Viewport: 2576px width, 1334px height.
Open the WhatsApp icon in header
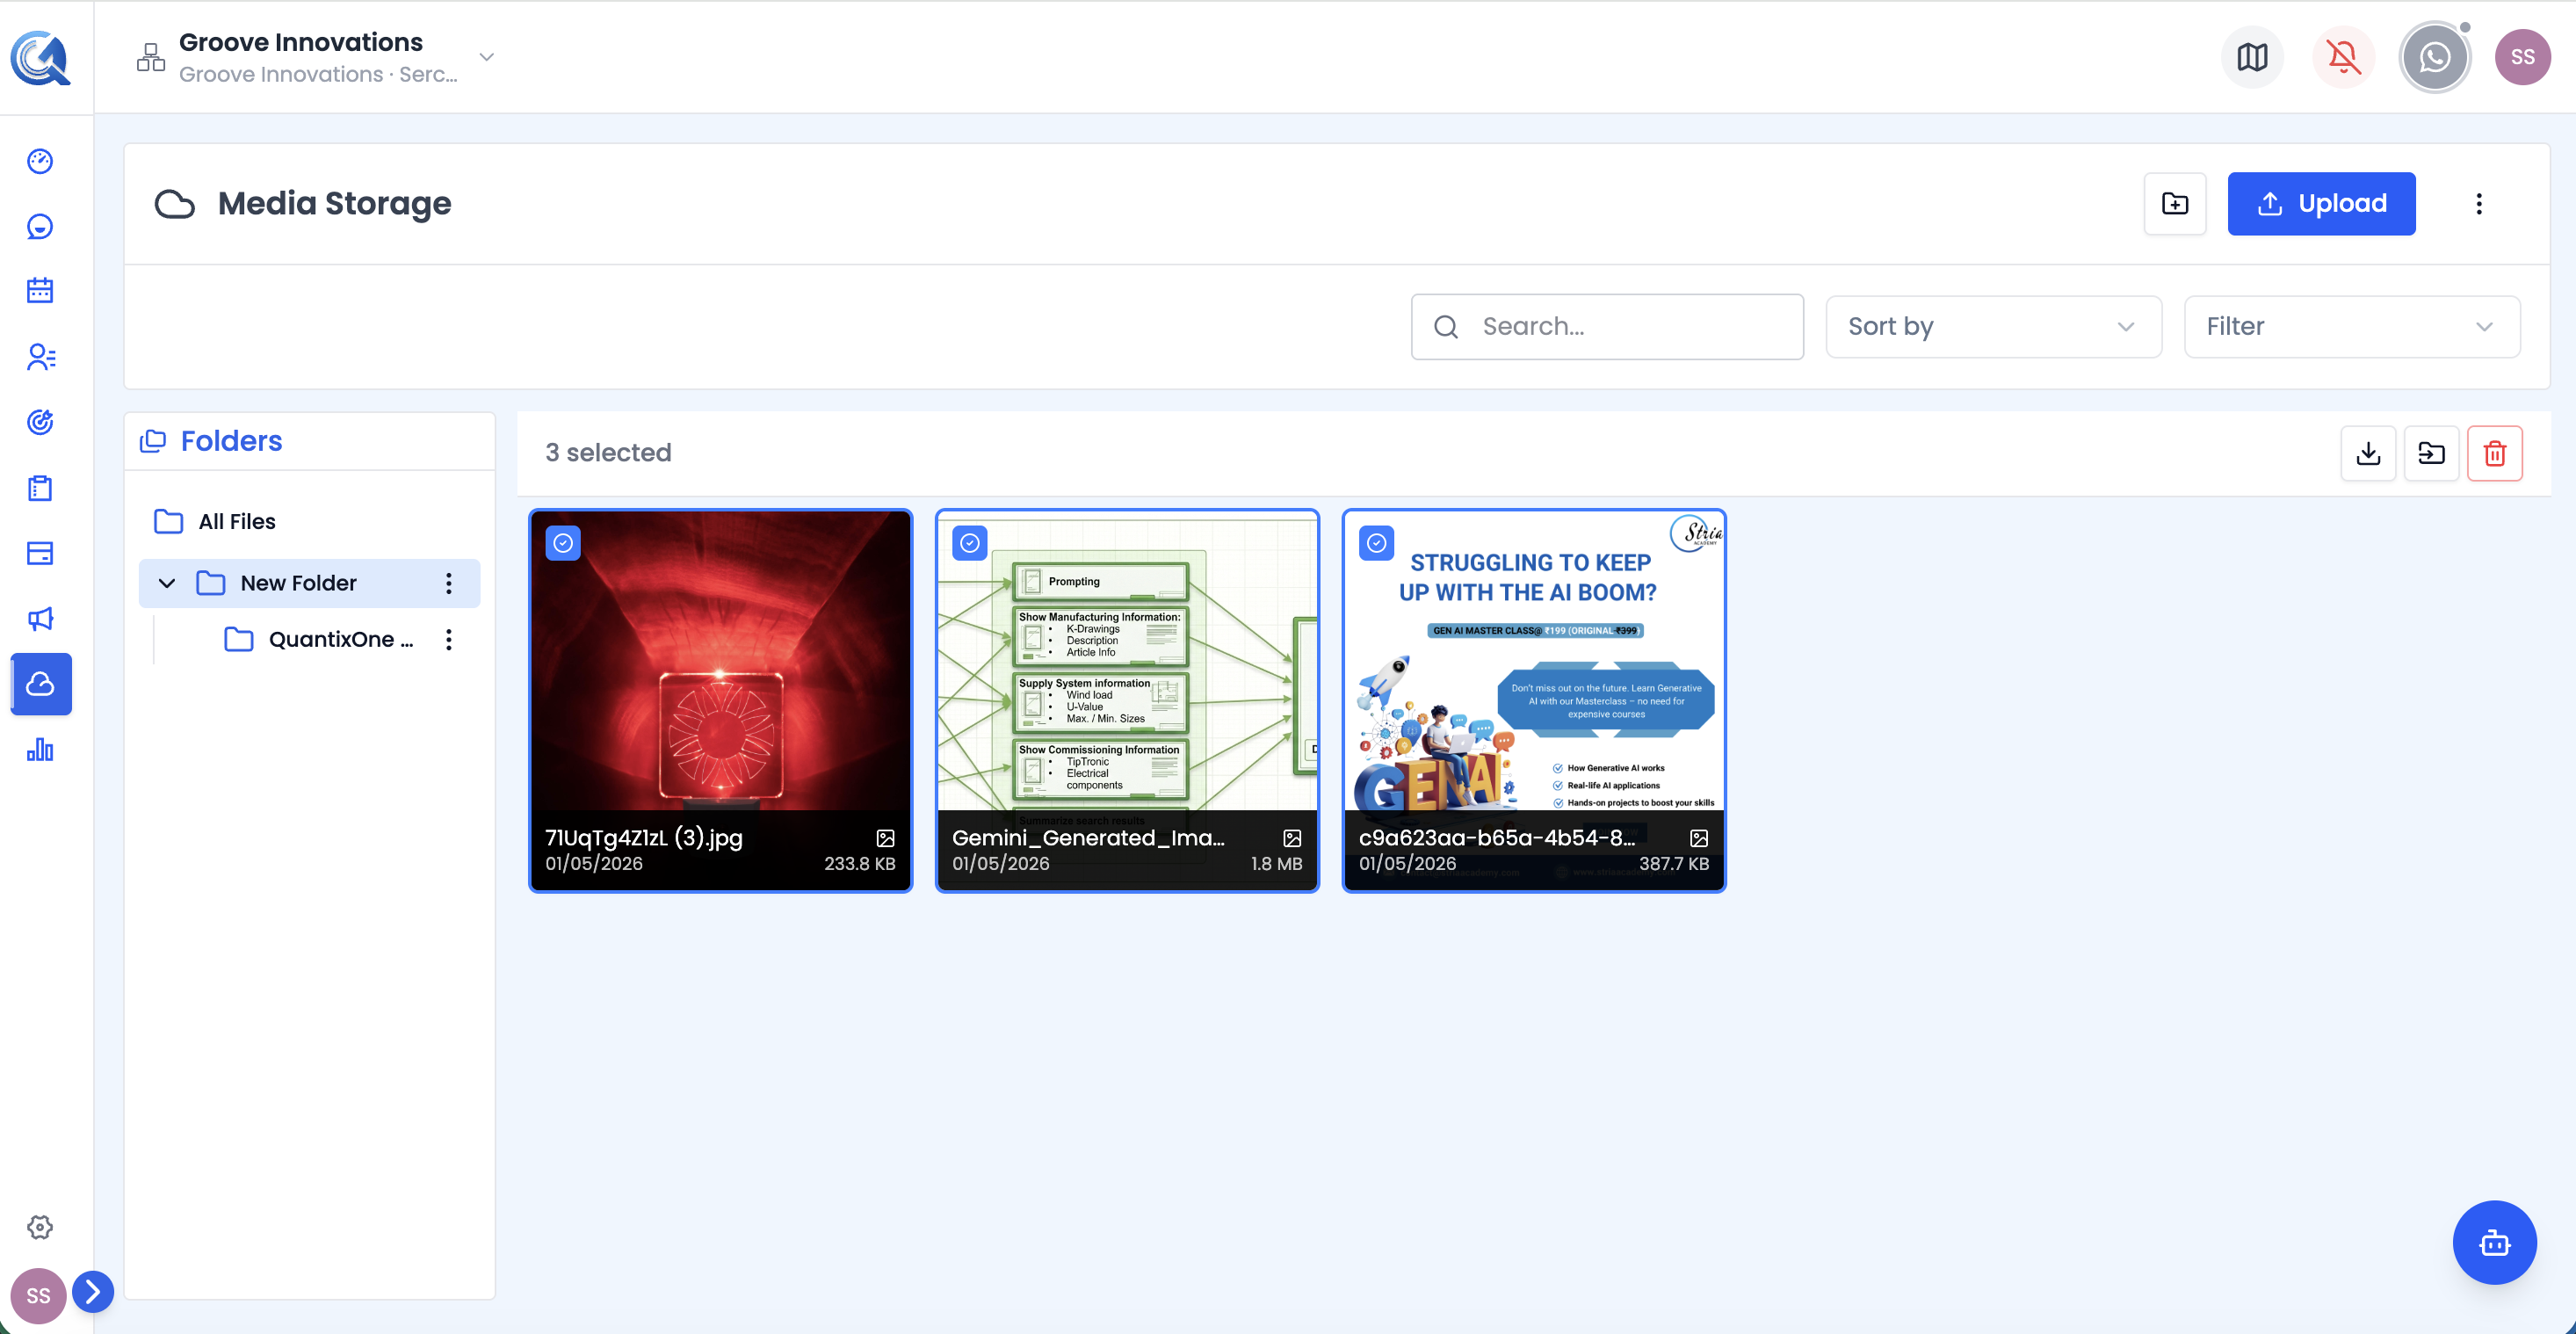click(2434, 57)
